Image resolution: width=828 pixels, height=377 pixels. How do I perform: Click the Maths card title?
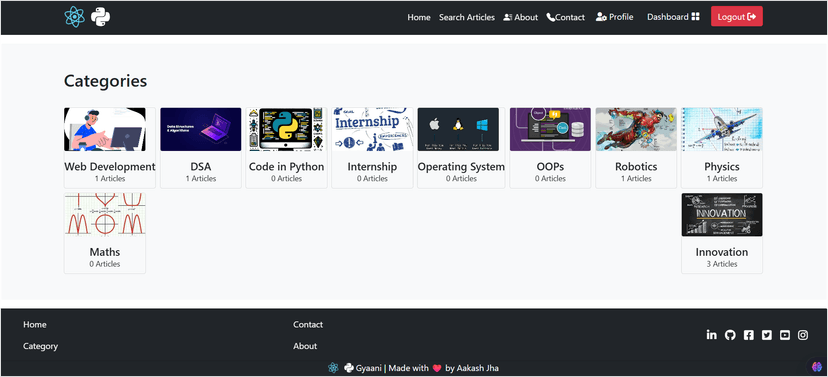pyautogui.click(x=105, y=252)
